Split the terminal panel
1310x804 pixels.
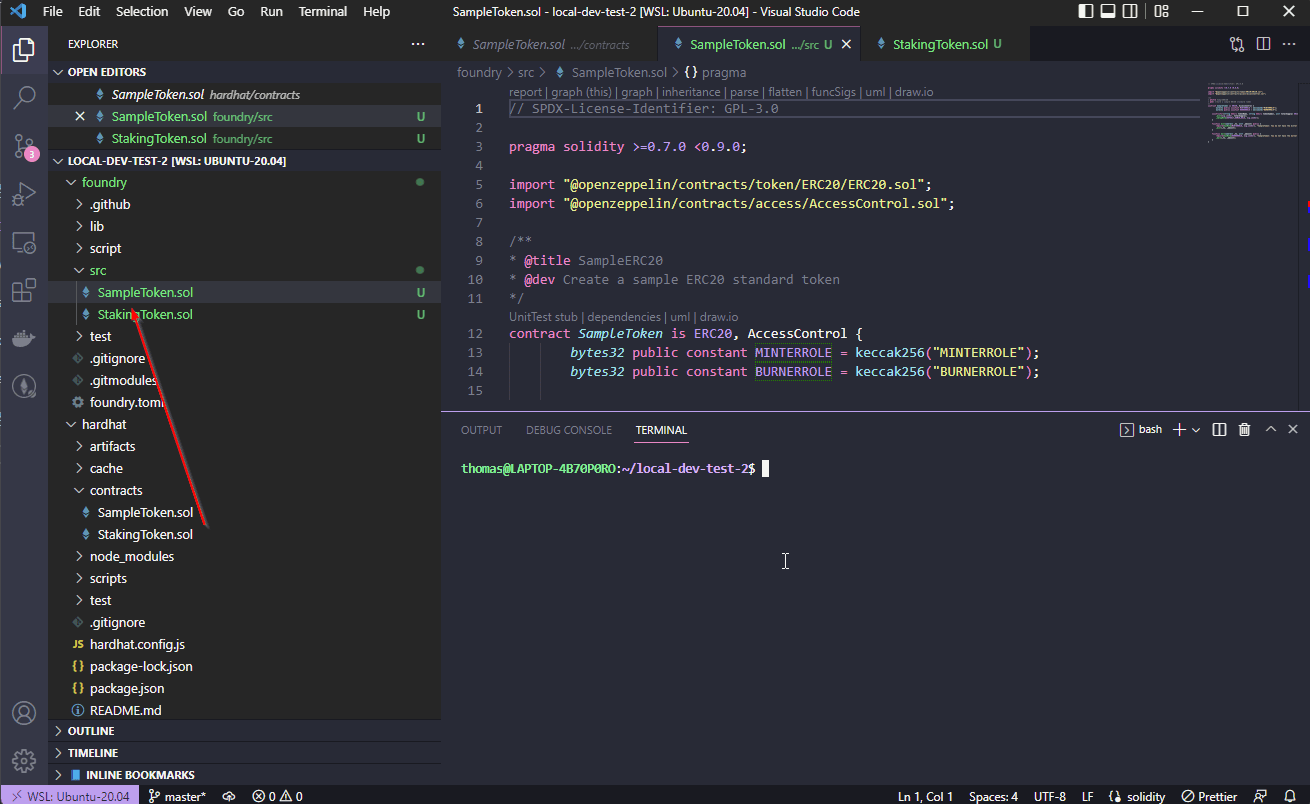pos(1219,429)
